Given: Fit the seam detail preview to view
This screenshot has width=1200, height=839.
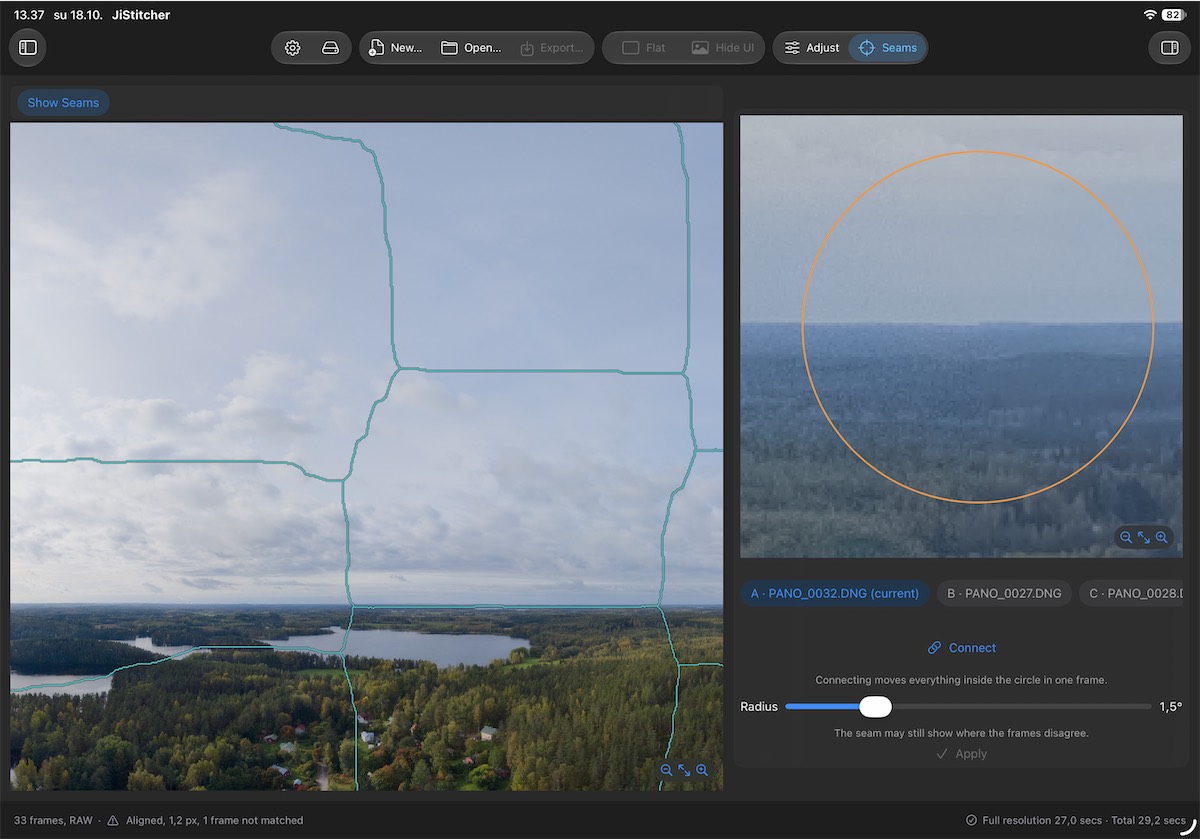Looking at the screenshot, I should 1144,537.
